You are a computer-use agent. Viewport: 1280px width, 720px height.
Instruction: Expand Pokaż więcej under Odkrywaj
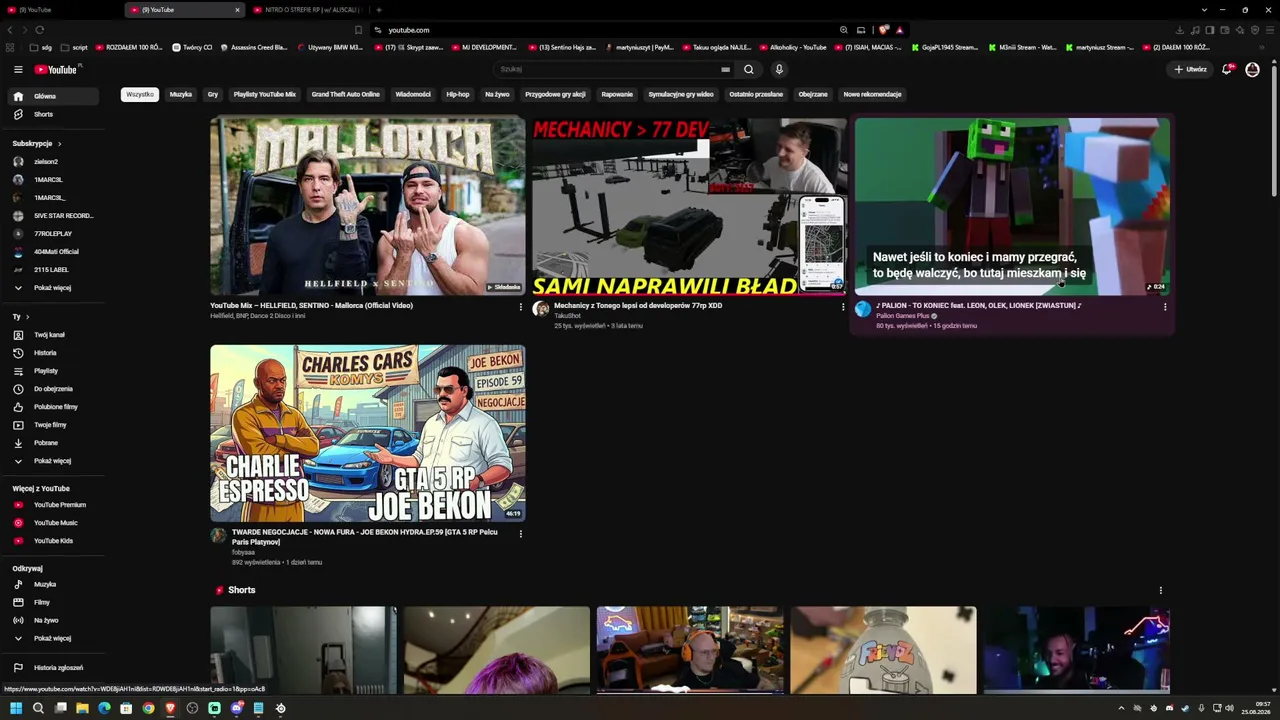pos(55,638)
